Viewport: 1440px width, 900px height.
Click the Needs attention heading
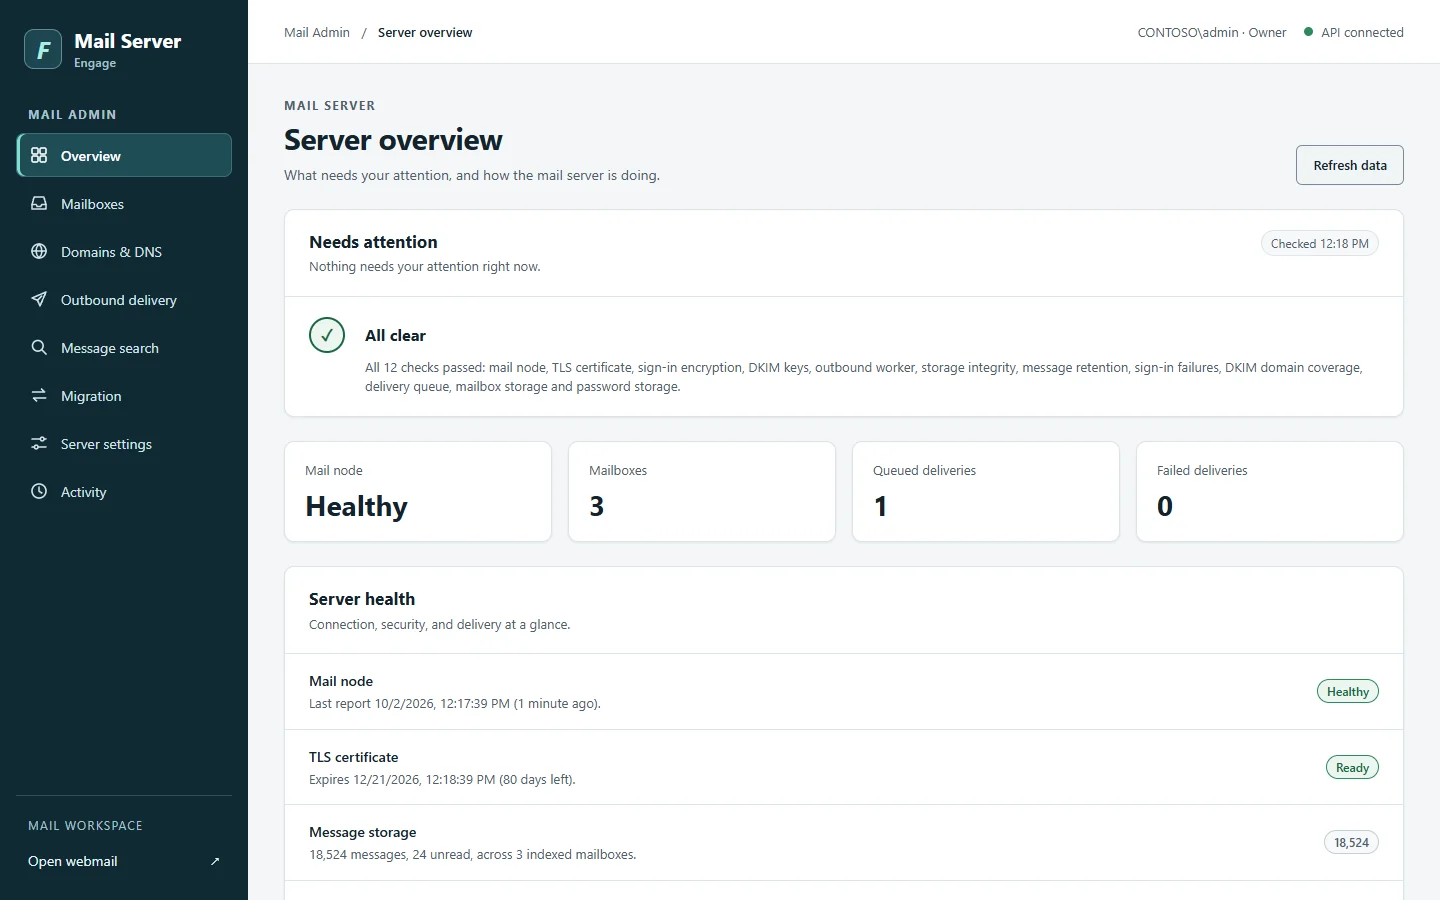373,242
